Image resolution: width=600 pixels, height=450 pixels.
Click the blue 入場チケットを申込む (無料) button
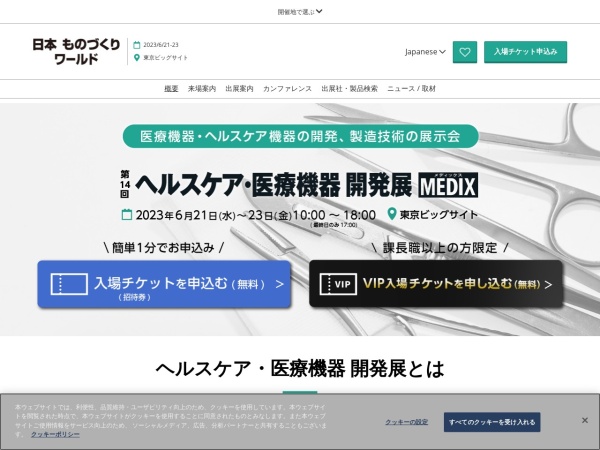pyautogui.click(x=164, y=284)
